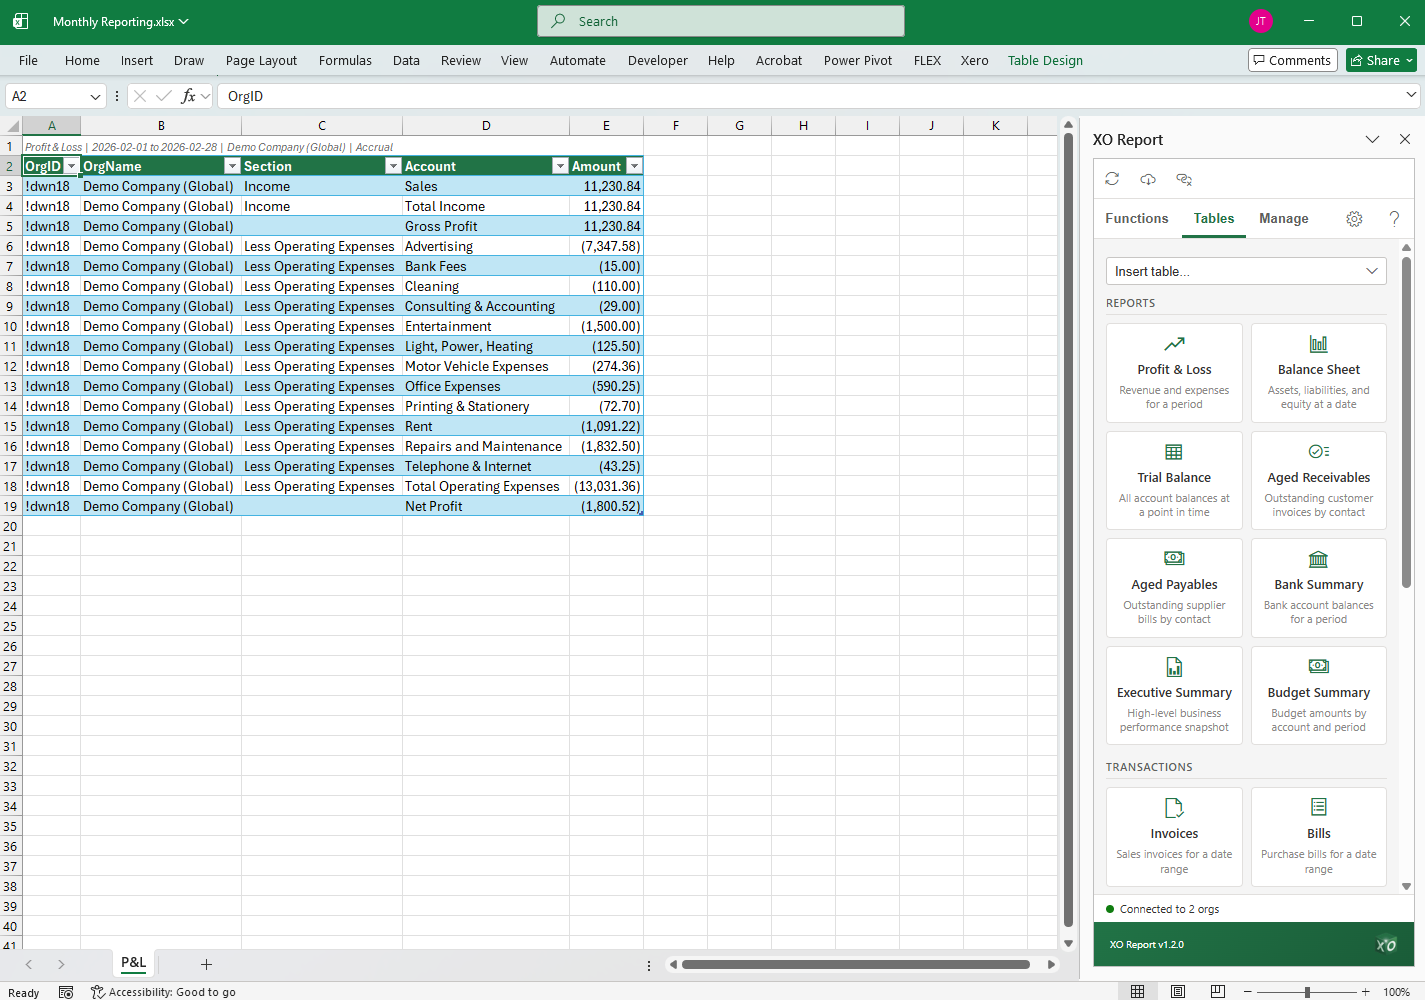
Task: Select column header D
Action: 486,125
